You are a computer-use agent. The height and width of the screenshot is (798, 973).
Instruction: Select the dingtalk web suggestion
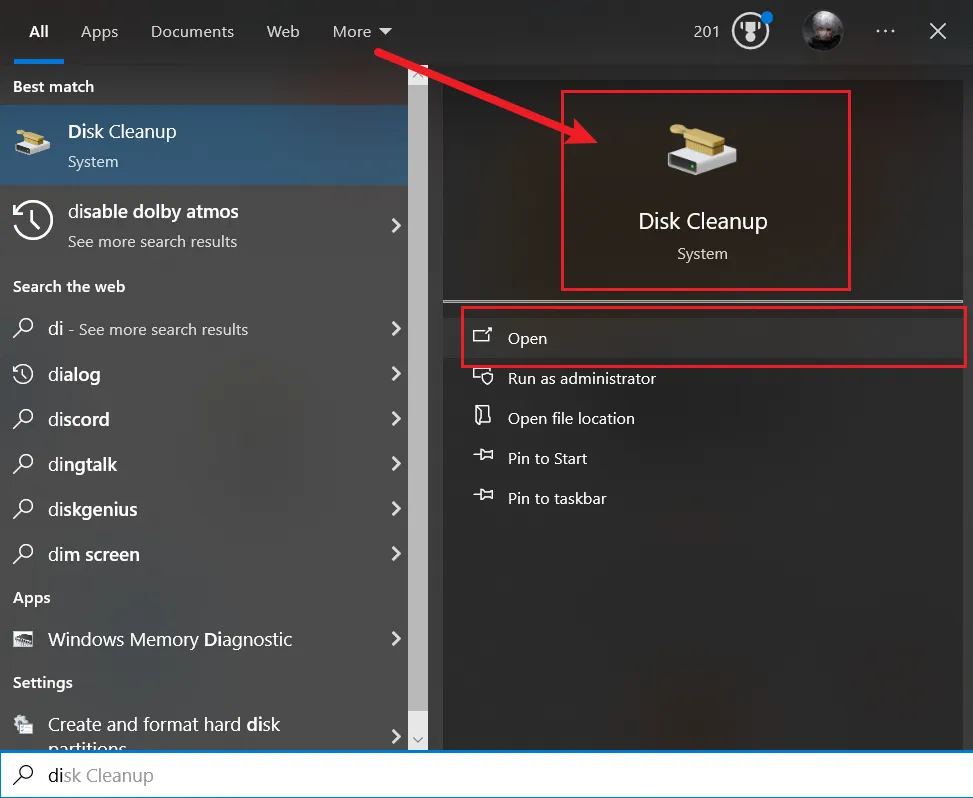click(x=204, y=464)
